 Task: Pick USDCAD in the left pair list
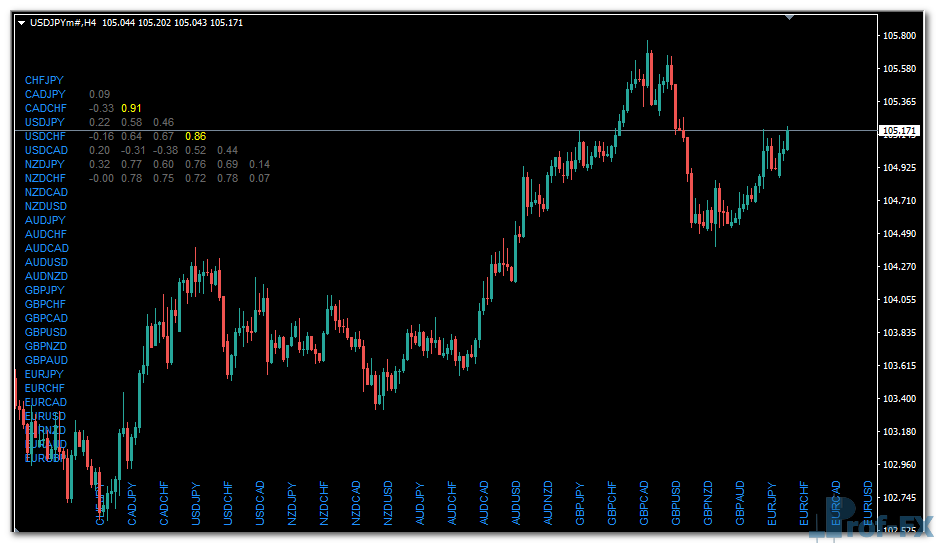point(46,150)
